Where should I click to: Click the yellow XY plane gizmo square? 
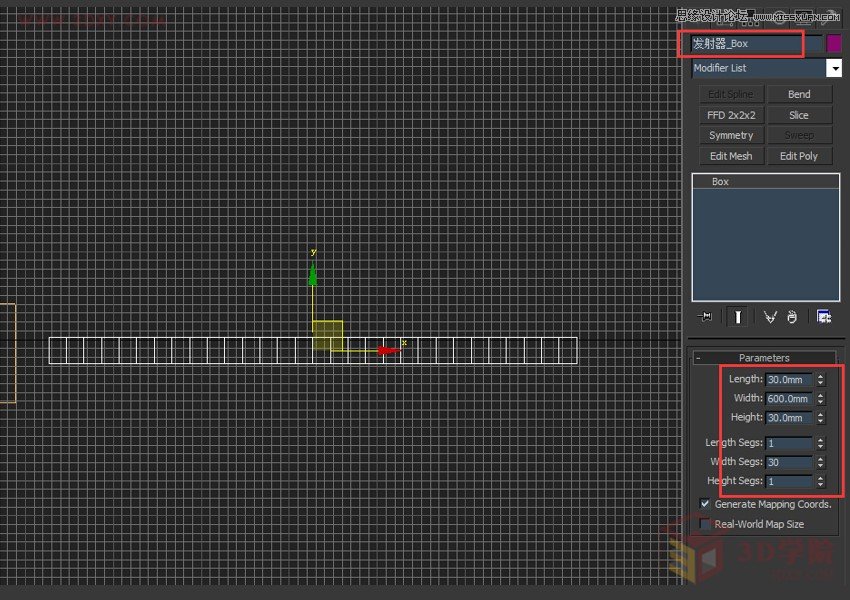pyautogui.click(x=328, y=335)
